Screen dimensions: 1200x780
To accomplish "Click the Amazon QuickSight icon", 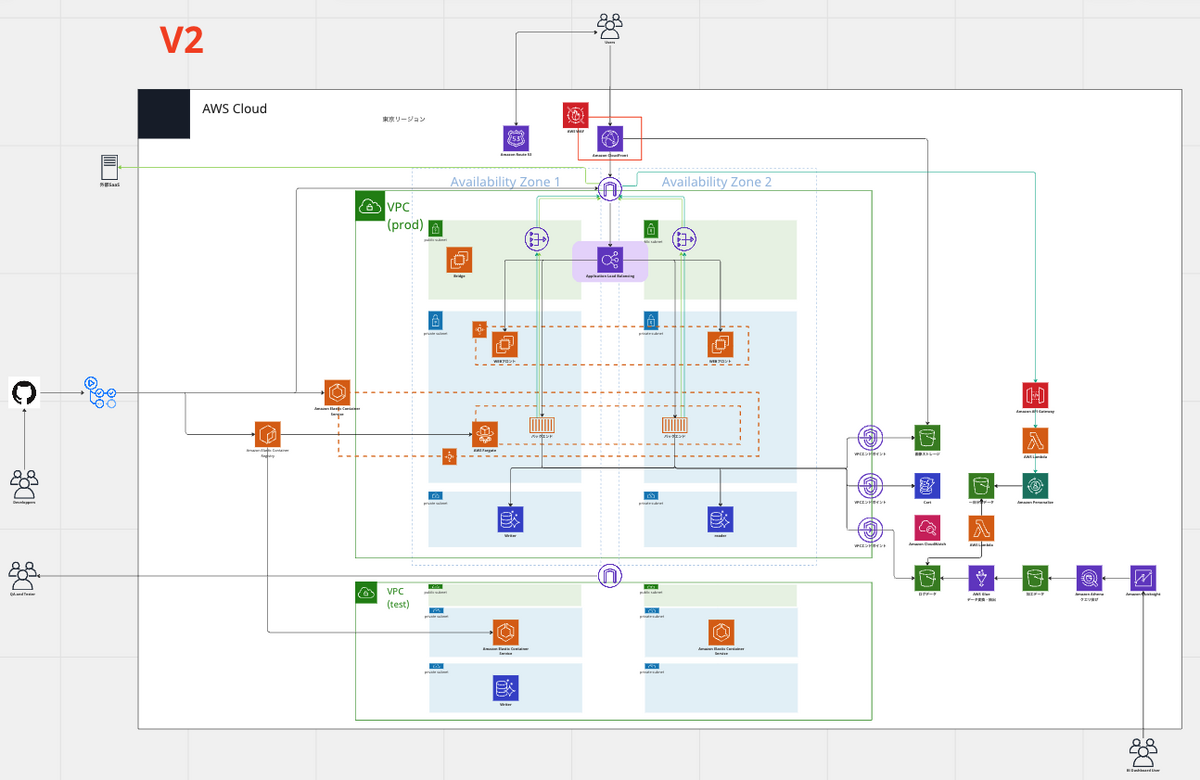I will click(x=1143, y=578).
